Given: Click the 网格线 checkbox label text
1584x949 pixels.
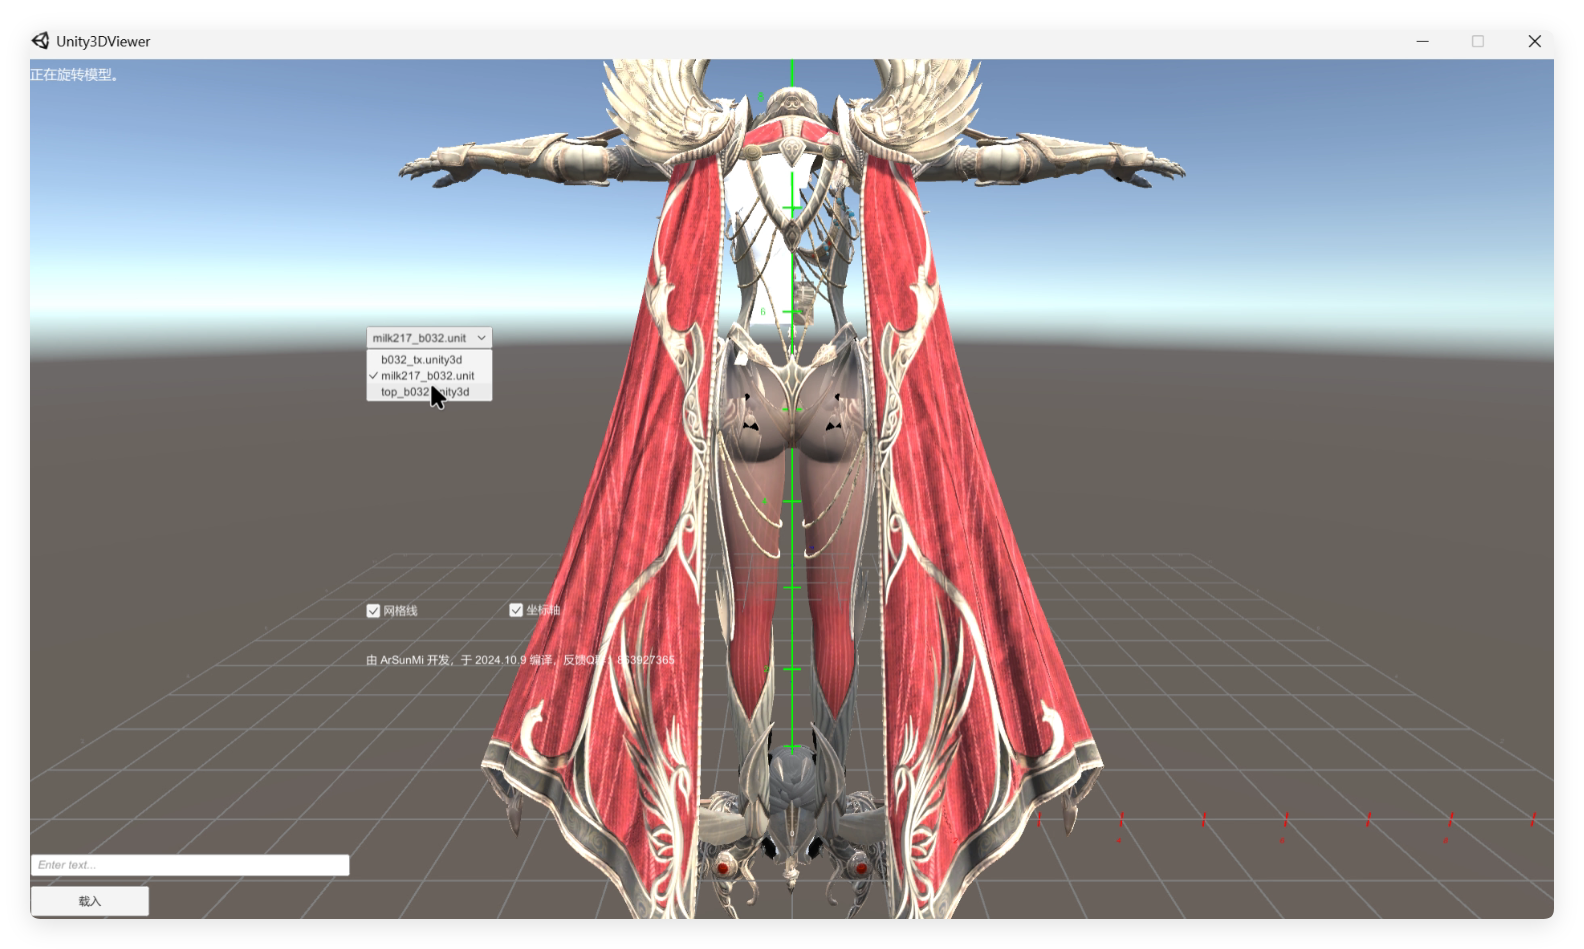Looking at the screenshot, I should 400,611.
